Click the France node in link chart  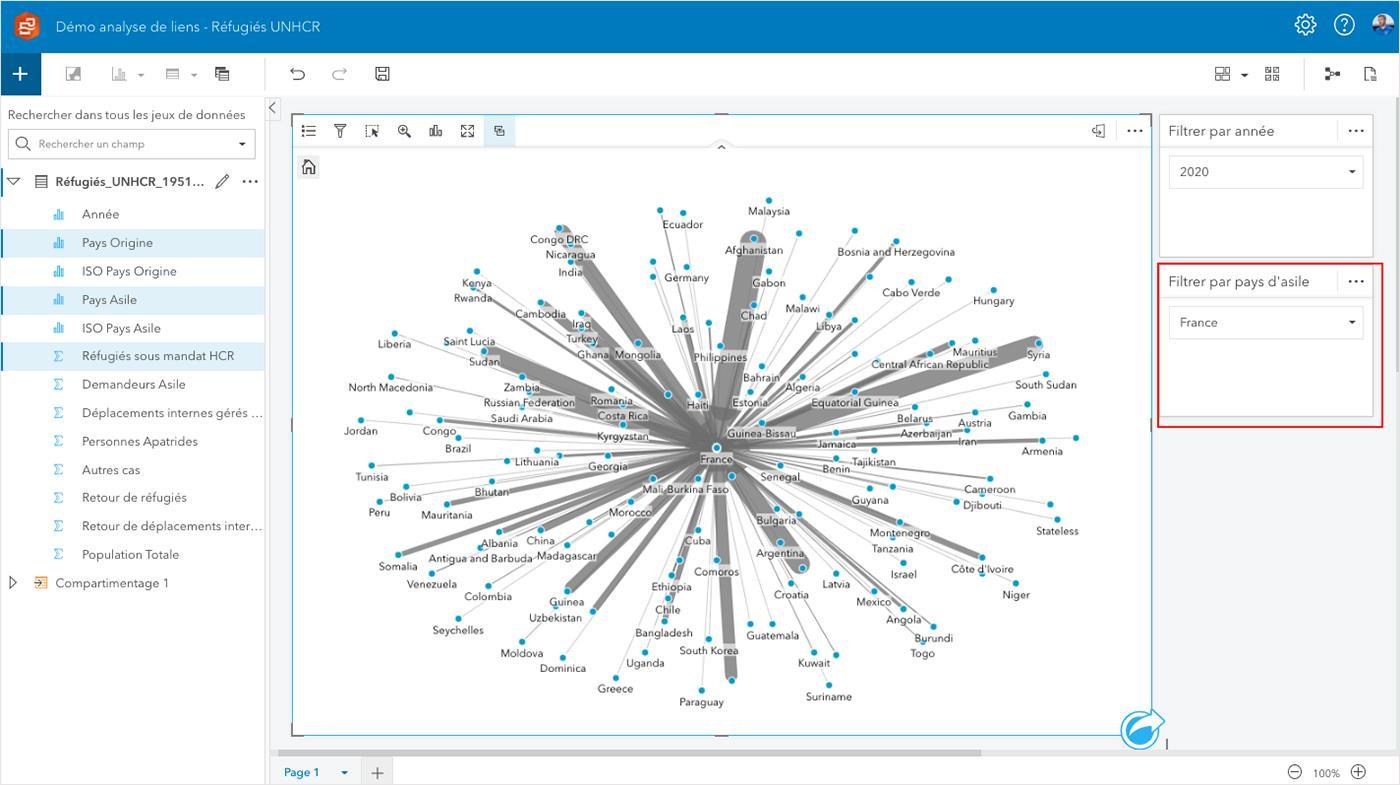[x=716, y=448]
